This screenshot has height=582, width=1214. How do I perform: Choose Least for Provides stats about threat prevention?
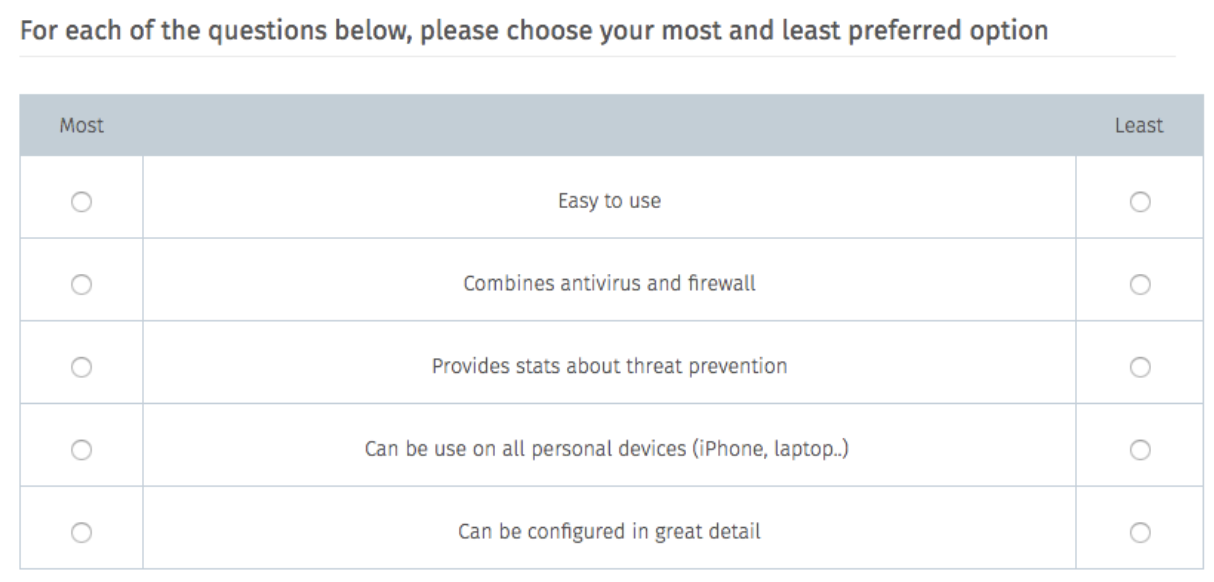(1139, 367)
